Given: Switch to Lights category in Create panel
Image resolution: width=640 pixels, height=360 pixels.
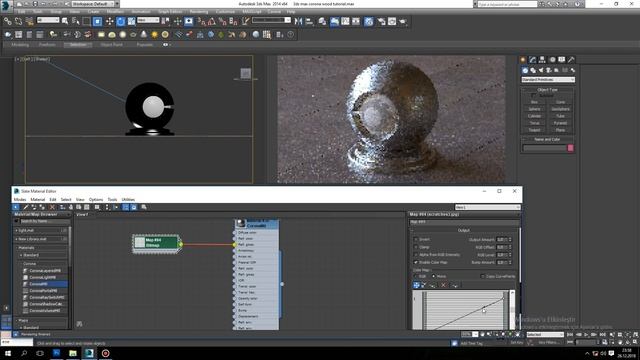Looking at the screenshot, I should (541, 70).
